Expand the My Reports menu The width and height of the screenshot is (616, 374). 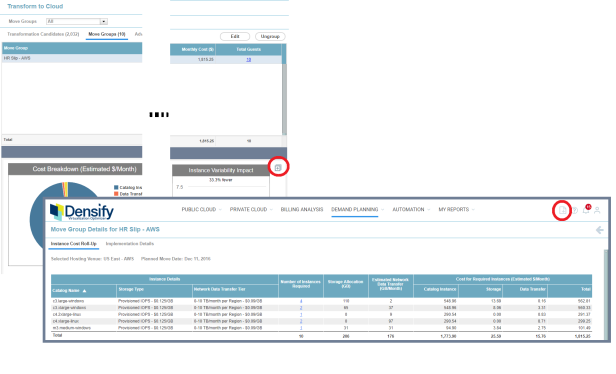pyautogui.click(x=456, y=209)
